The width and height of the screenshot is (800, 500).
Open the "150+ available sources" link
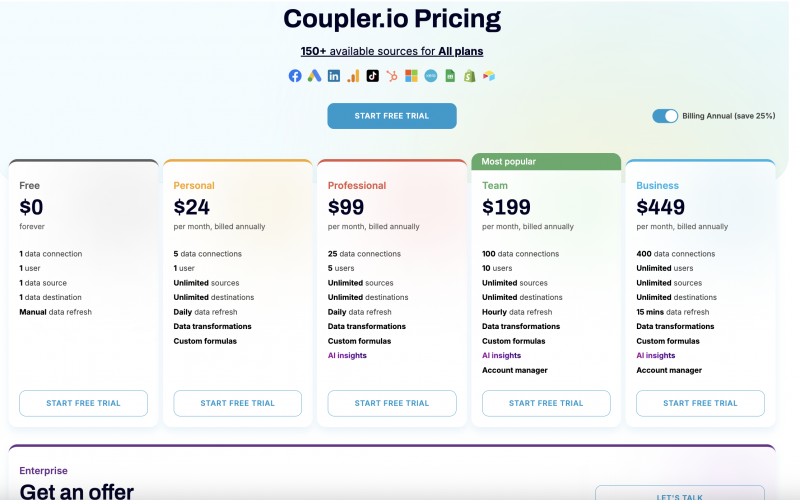click(364, 51)
